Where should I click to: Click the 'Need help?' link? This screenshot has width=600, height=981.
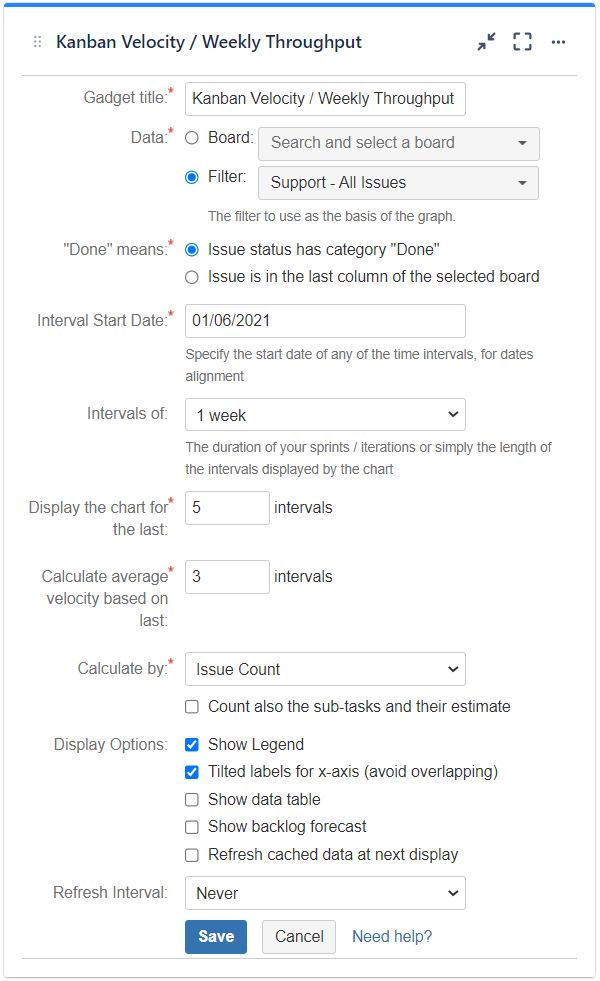click(392, 936)
